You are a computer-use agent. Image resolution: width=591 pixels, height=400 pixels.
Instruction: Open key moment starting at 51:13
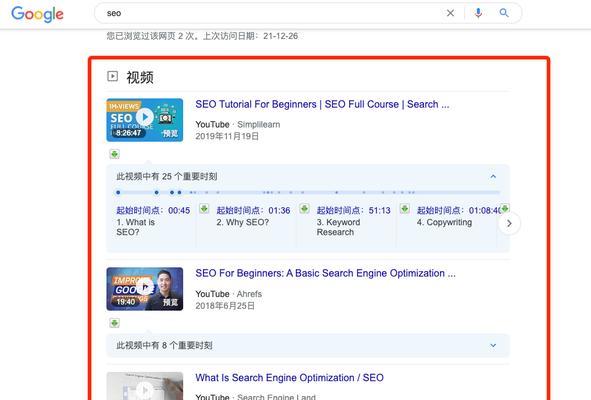click(x=354, y=210)
